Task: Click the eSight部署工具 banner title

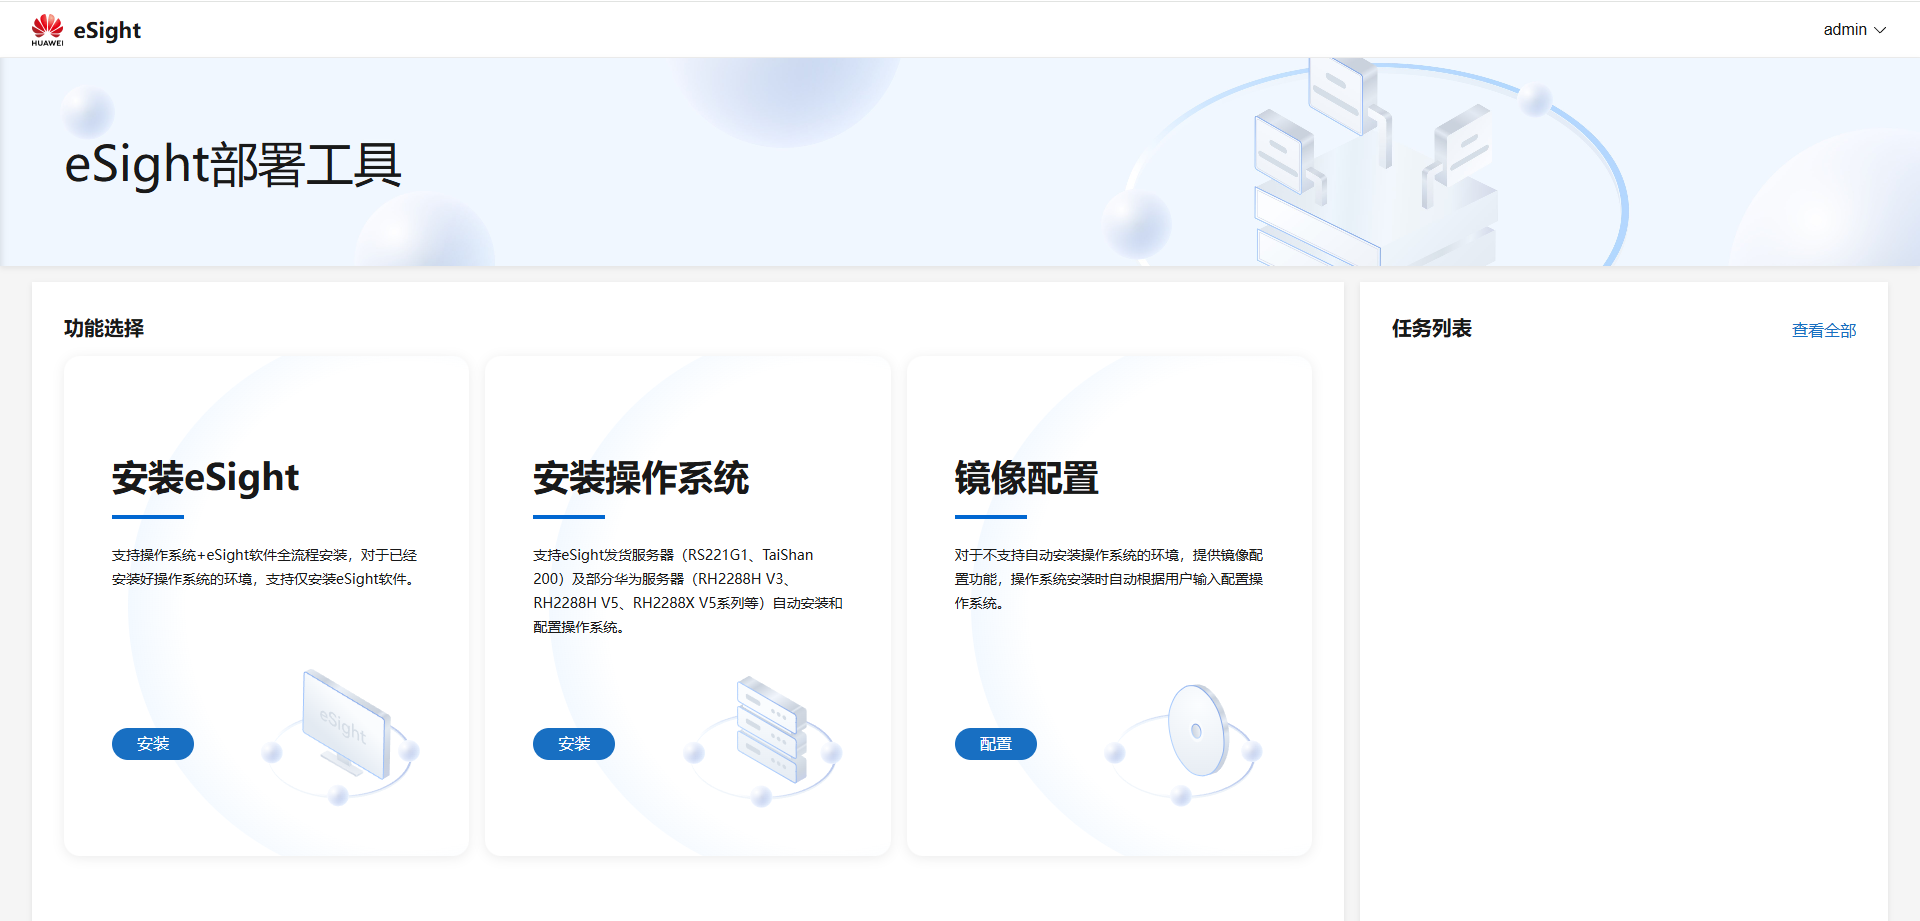Action: point(233,165)
